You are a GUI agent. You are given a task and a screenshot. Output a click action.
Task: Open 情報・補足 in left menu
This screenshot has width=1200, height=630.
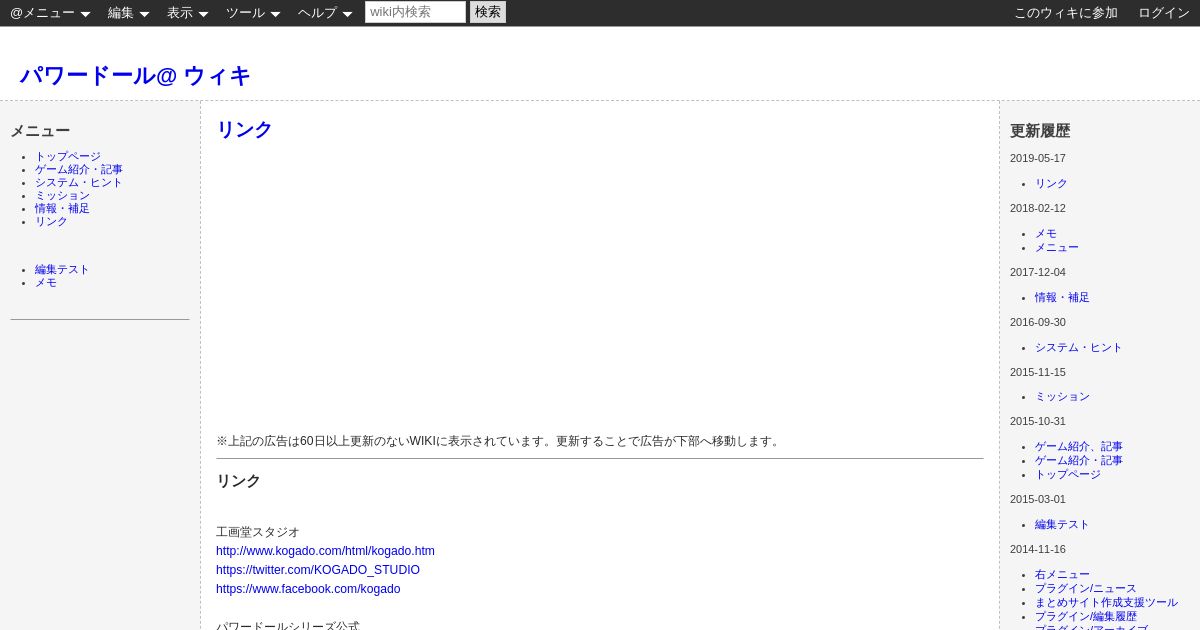point(62,209)
